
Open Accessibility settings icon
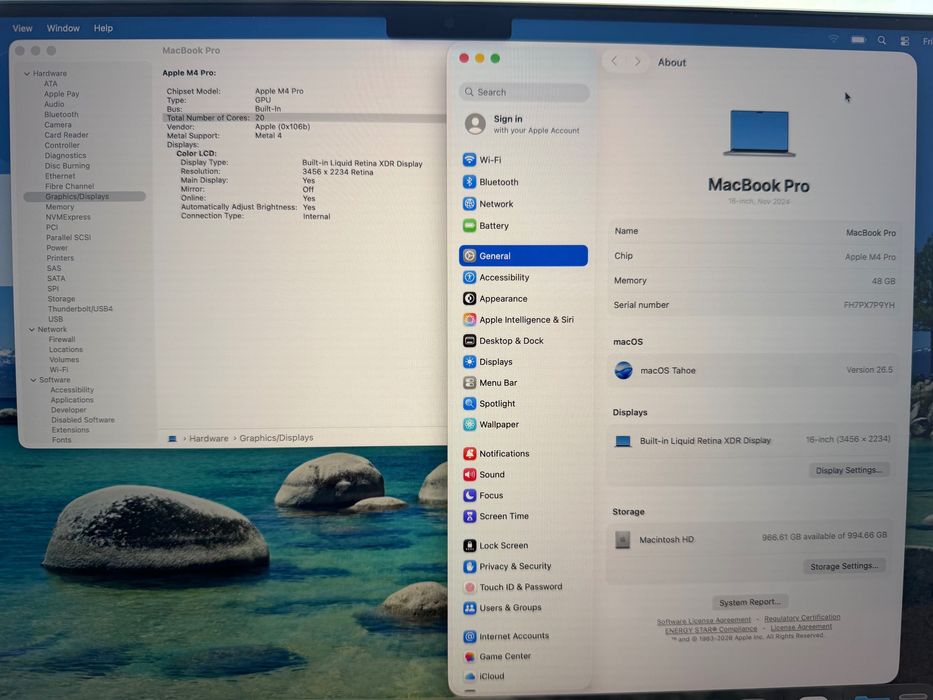tap(469, 277)
